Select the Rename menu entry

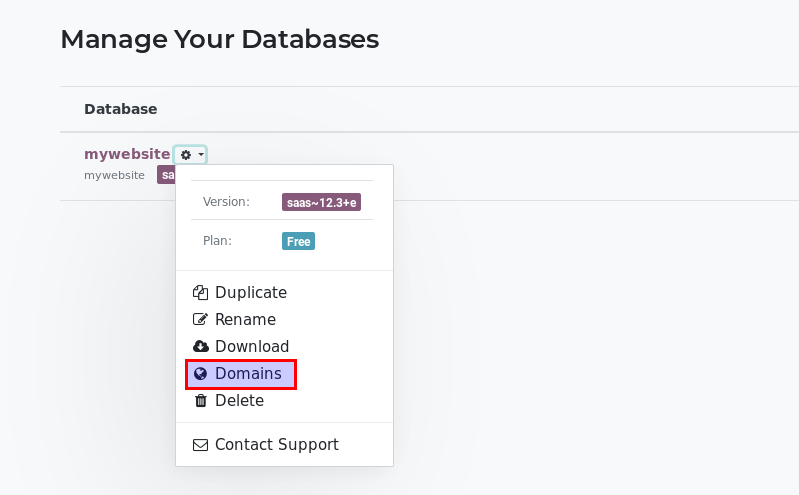(x=245, y=320)
